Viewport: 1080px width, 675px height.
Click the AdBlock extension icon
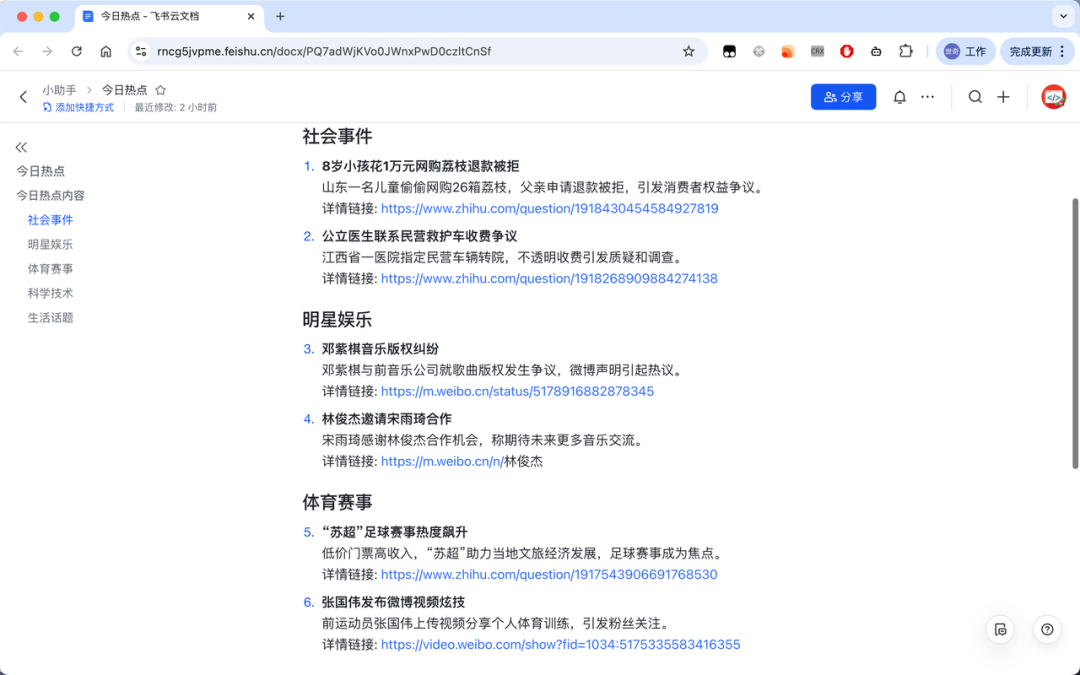coord(846,49)
